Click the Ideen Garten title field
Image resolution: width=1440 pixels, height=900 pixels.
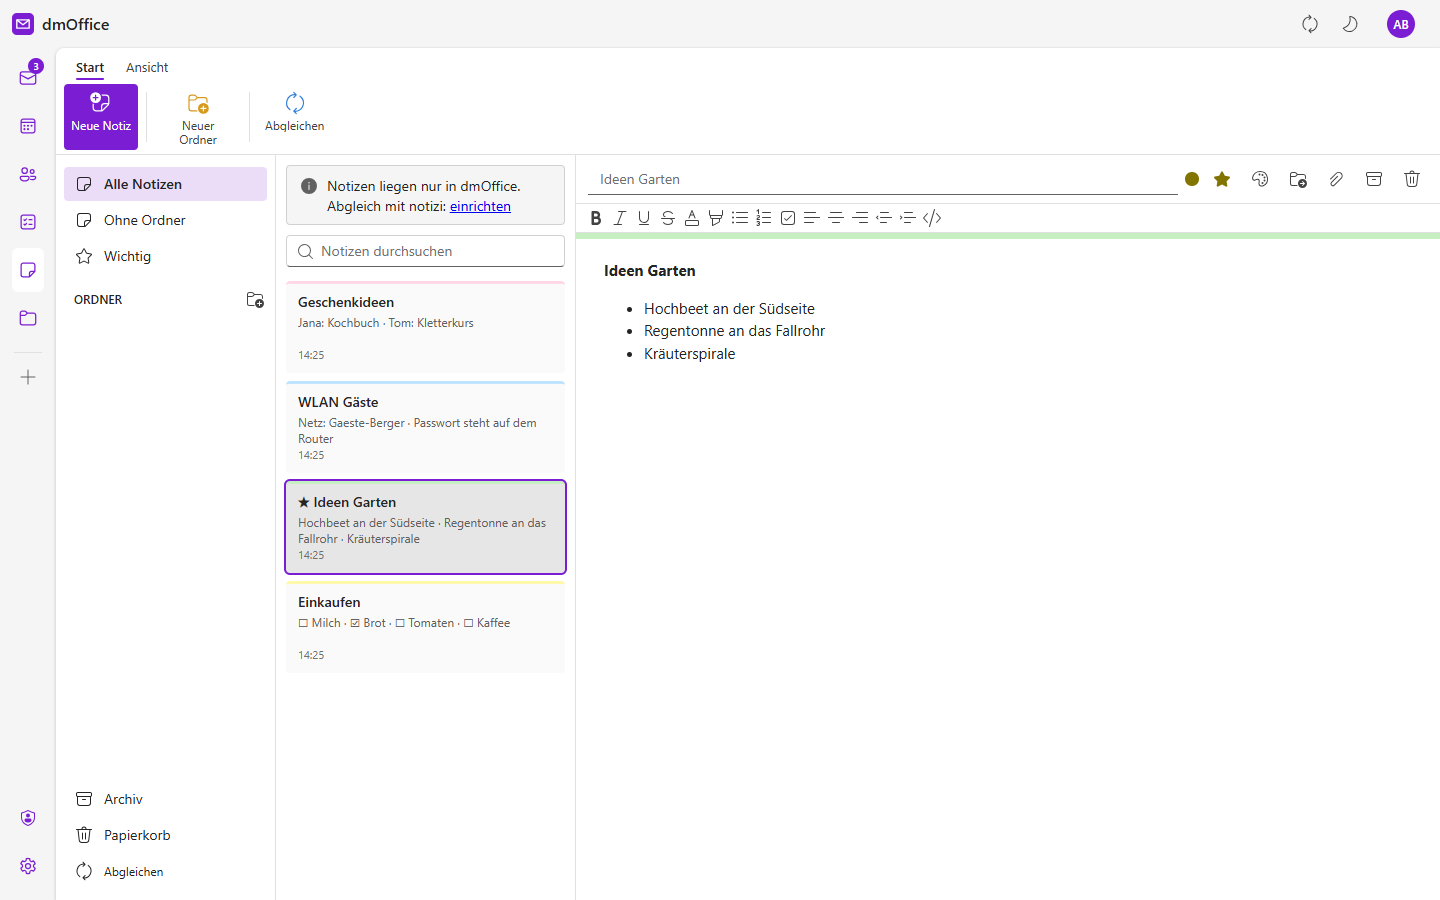tap(883, 179)
